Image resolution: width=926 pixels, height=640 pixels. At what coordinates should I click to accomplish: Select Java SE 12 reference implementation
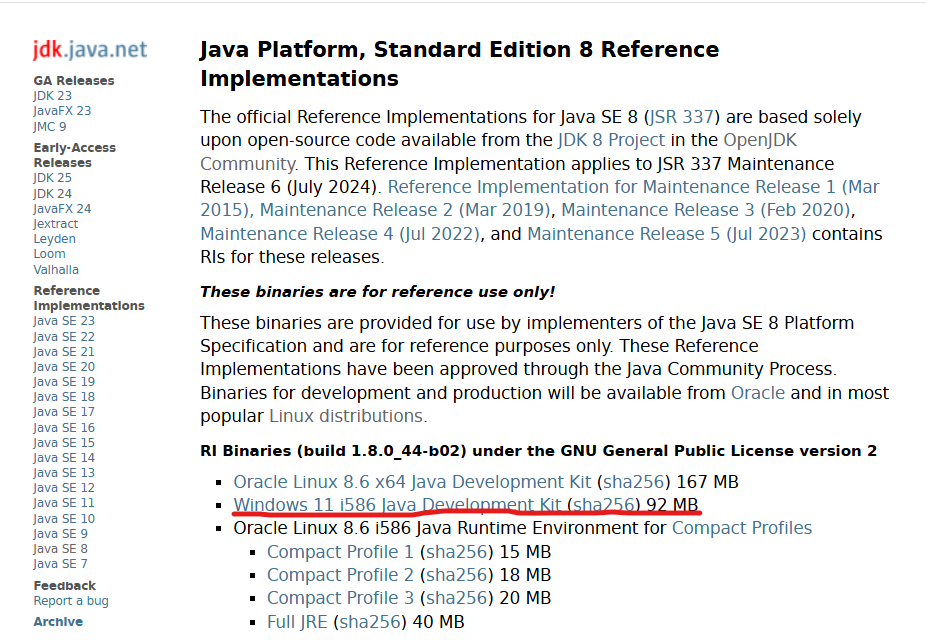click(64, 488)
